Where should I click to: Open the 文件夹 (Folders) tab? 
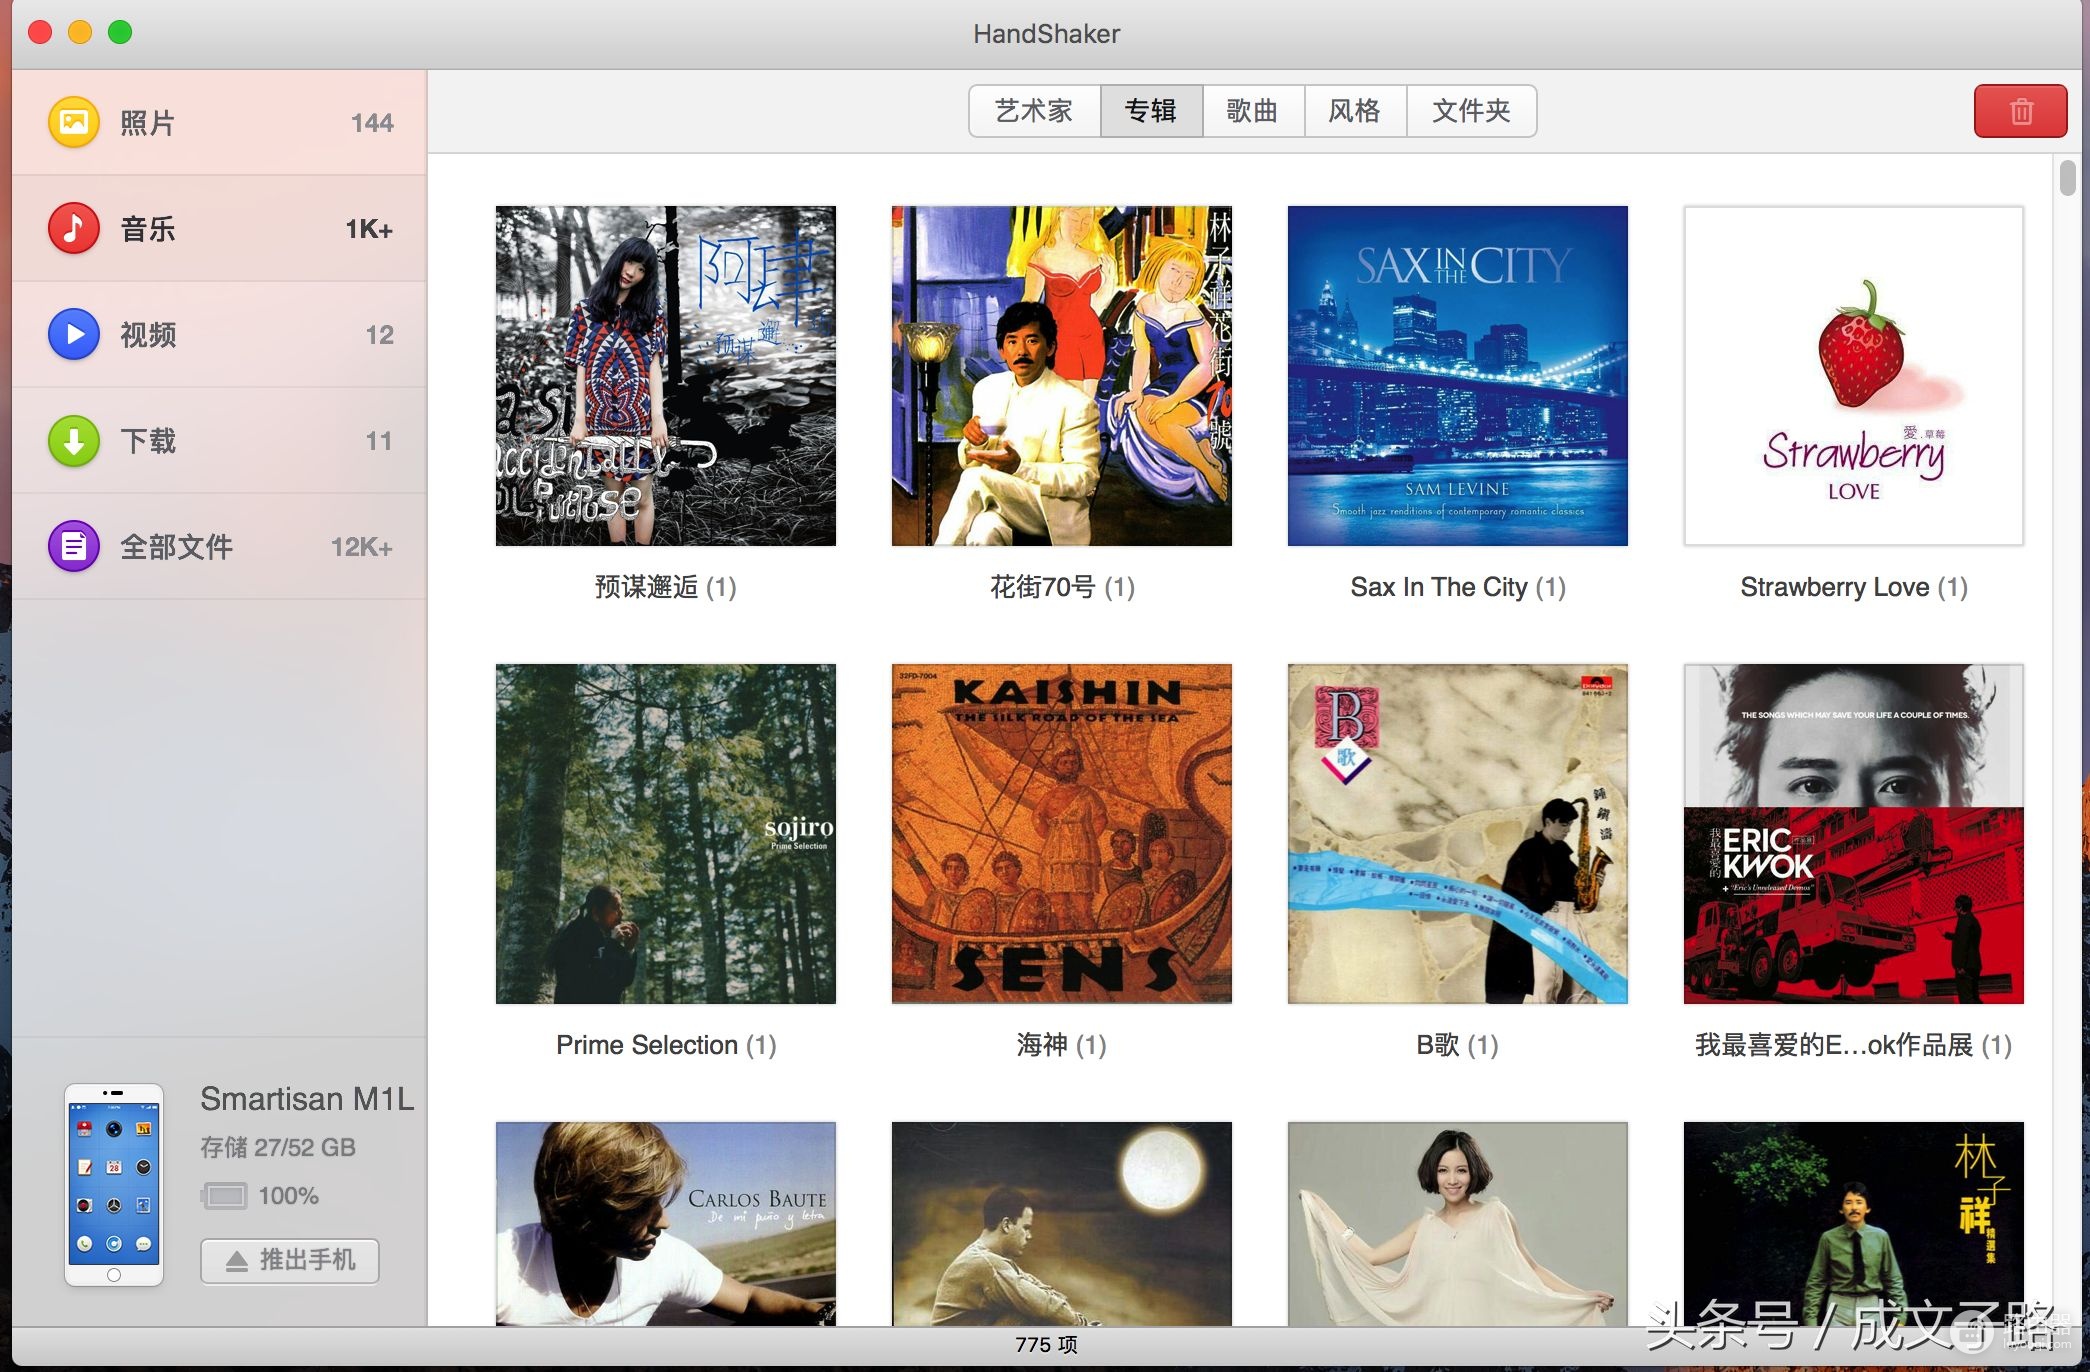click(1471, 111)
